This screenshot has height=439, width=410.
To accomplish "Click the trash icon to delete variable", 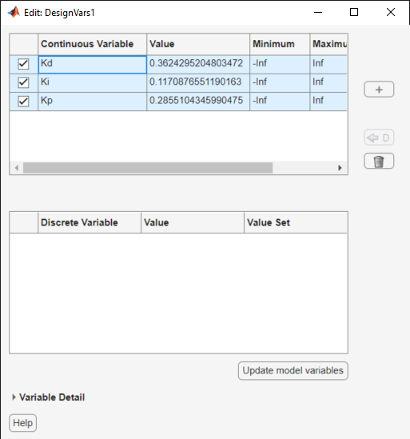I will coord(379,161).
